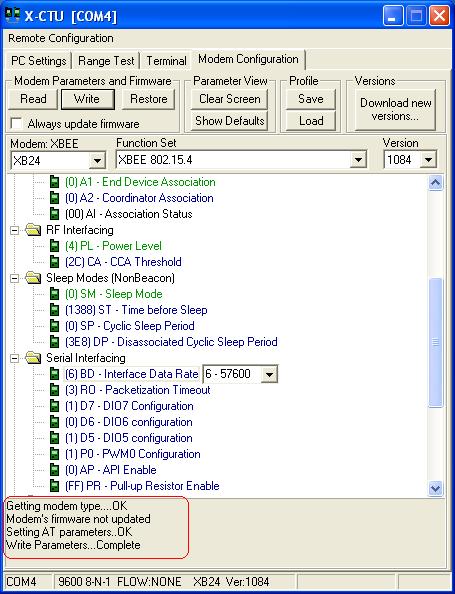Click the AP API Enable icon
Screen dimensions: 455x594
[55, 470]
